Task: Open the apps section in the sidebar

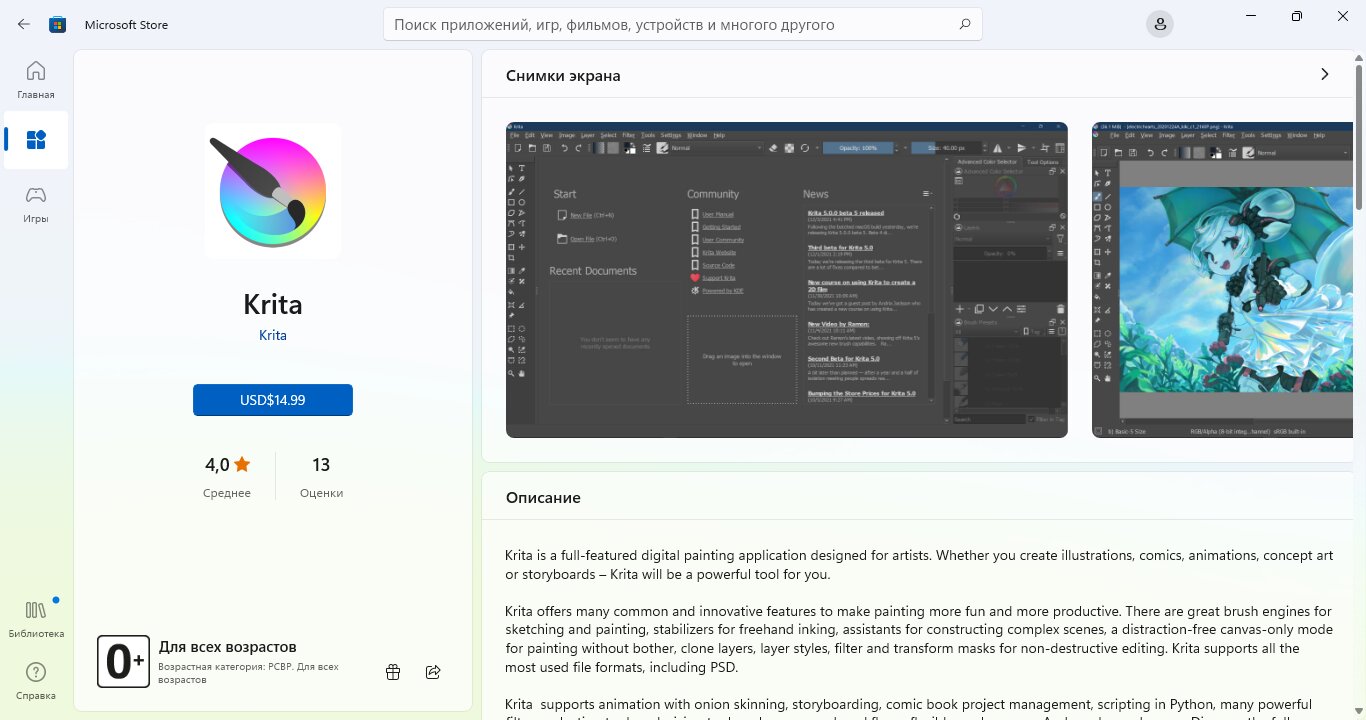Action: (36, 140)
